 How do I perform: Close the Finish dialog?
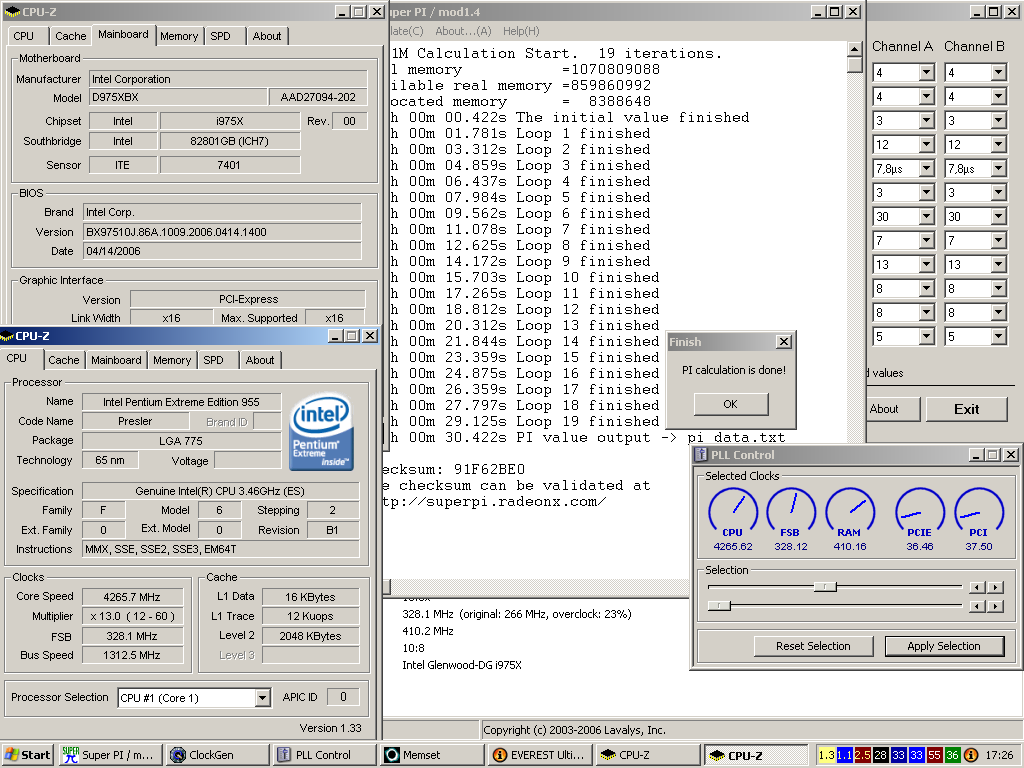[784, 342]
